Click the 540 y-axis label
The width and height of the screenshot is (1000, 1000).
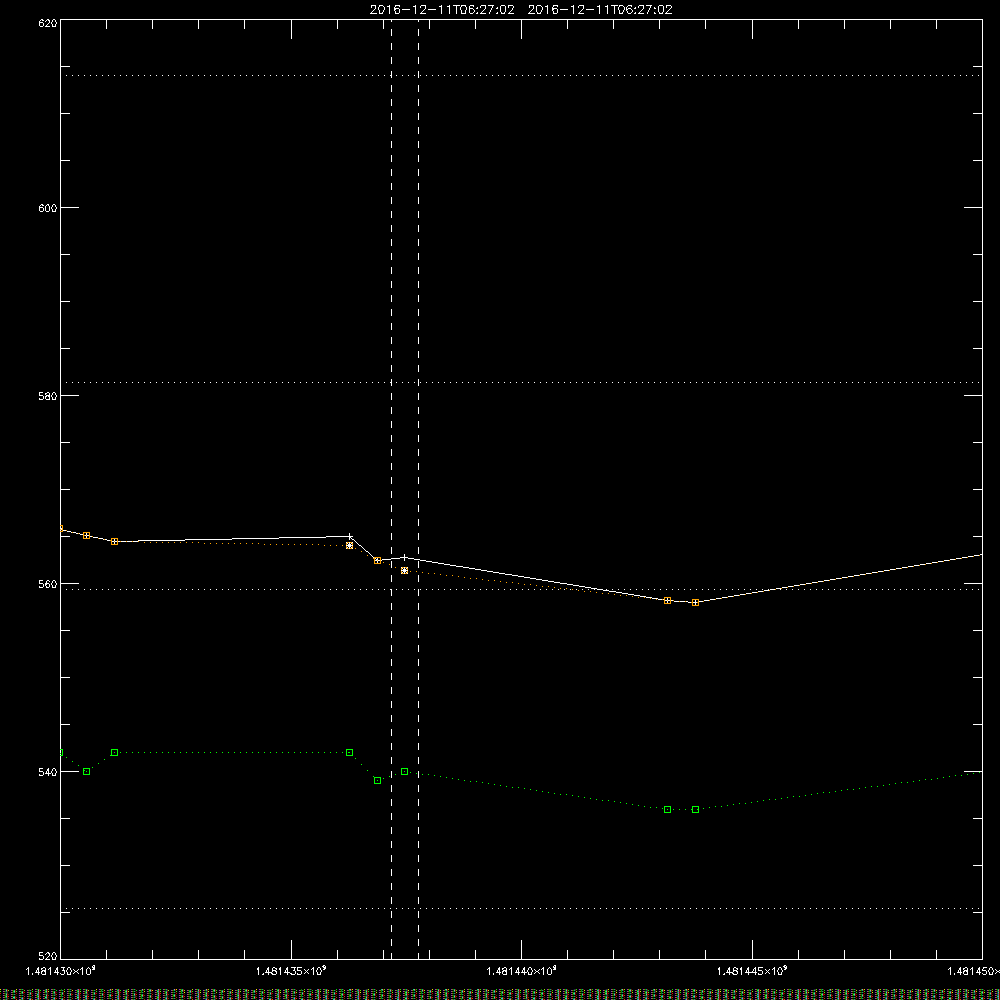click(x=49, y=772)
